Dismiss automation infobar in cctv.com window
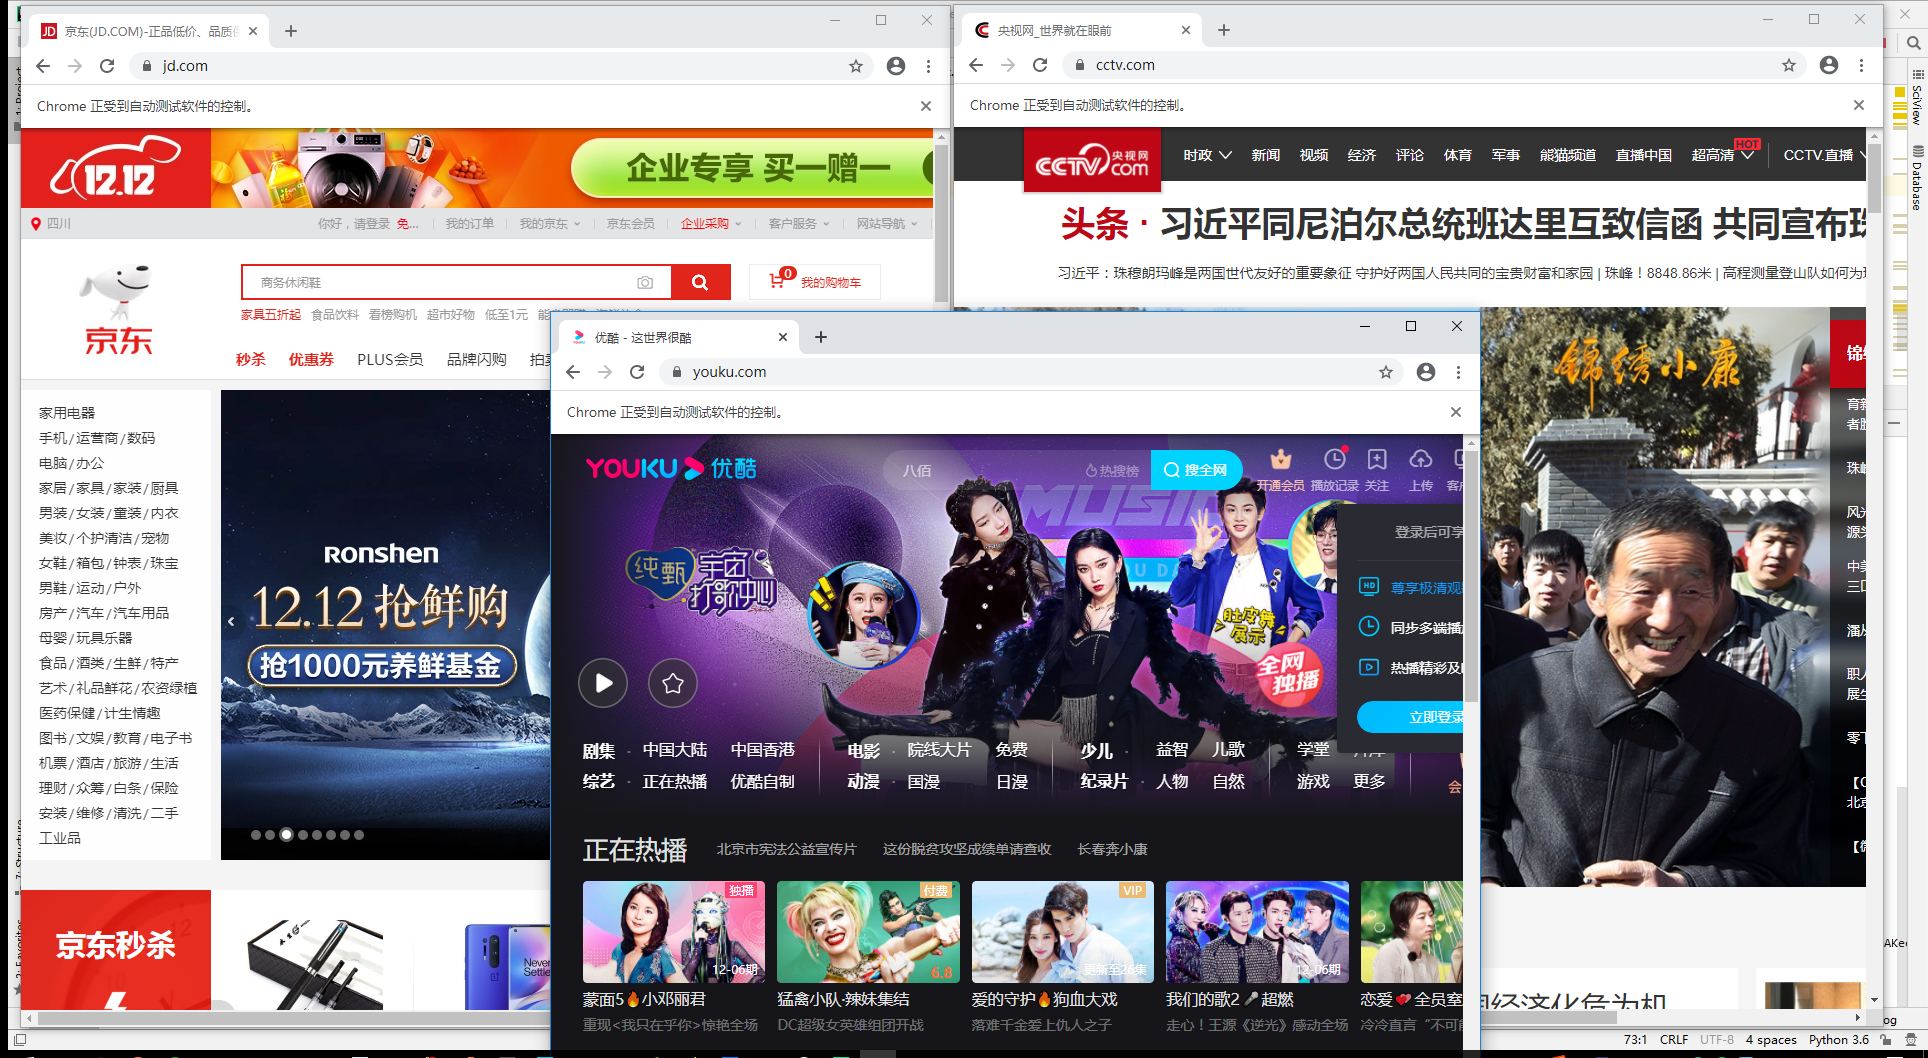Screen dimensions: 1928x1058 pos(1859,105)
